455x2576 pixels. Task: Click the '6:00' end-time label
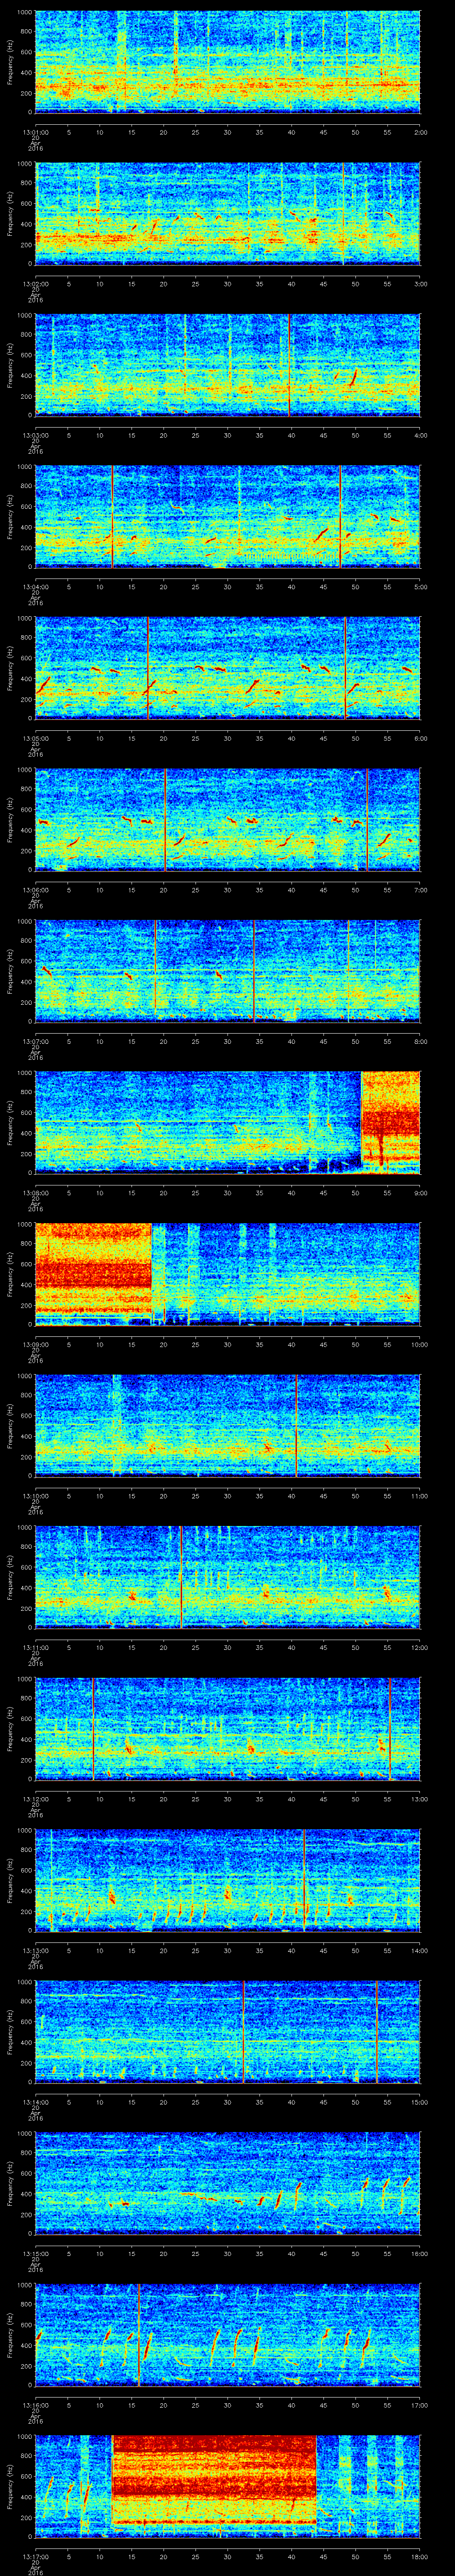(x=420, y=737)
